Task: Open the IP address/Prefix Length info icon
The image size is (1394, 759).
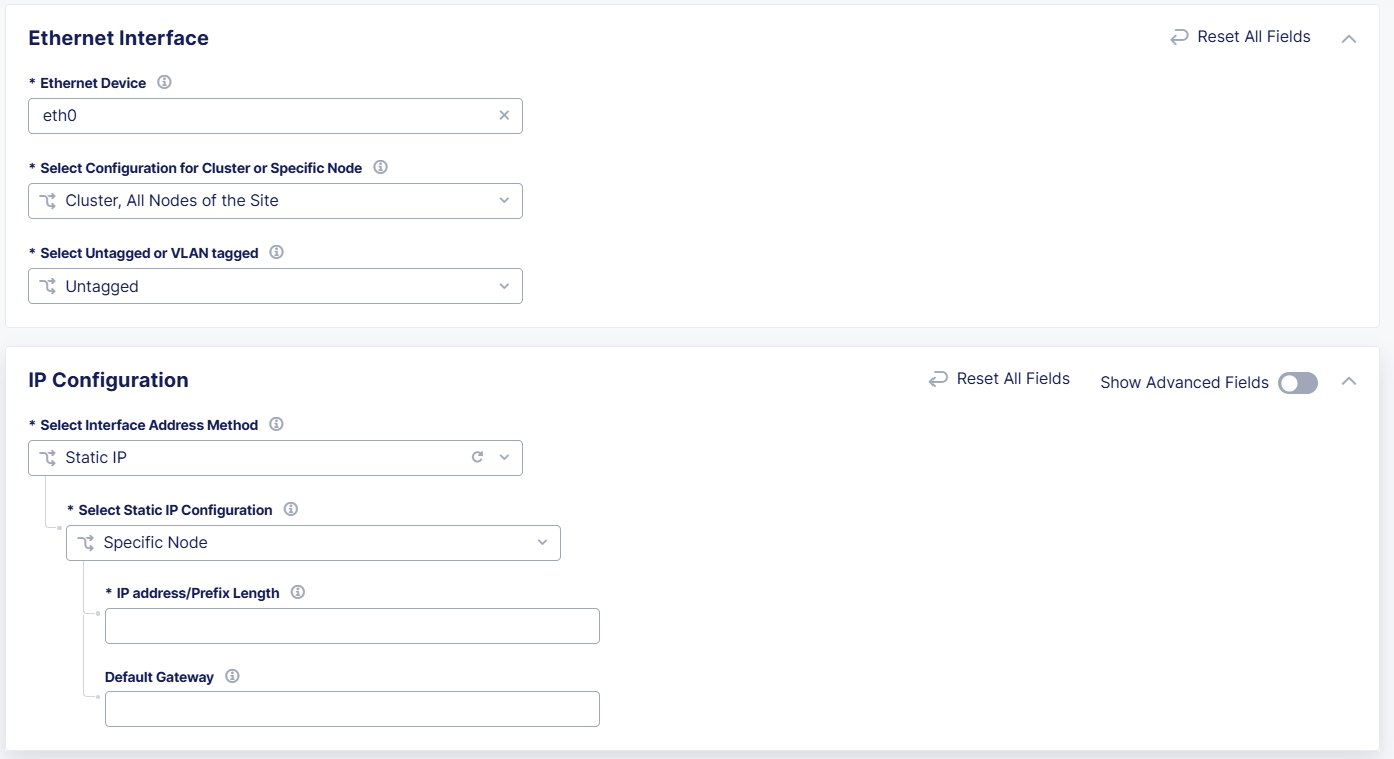Action: [297, 592]
